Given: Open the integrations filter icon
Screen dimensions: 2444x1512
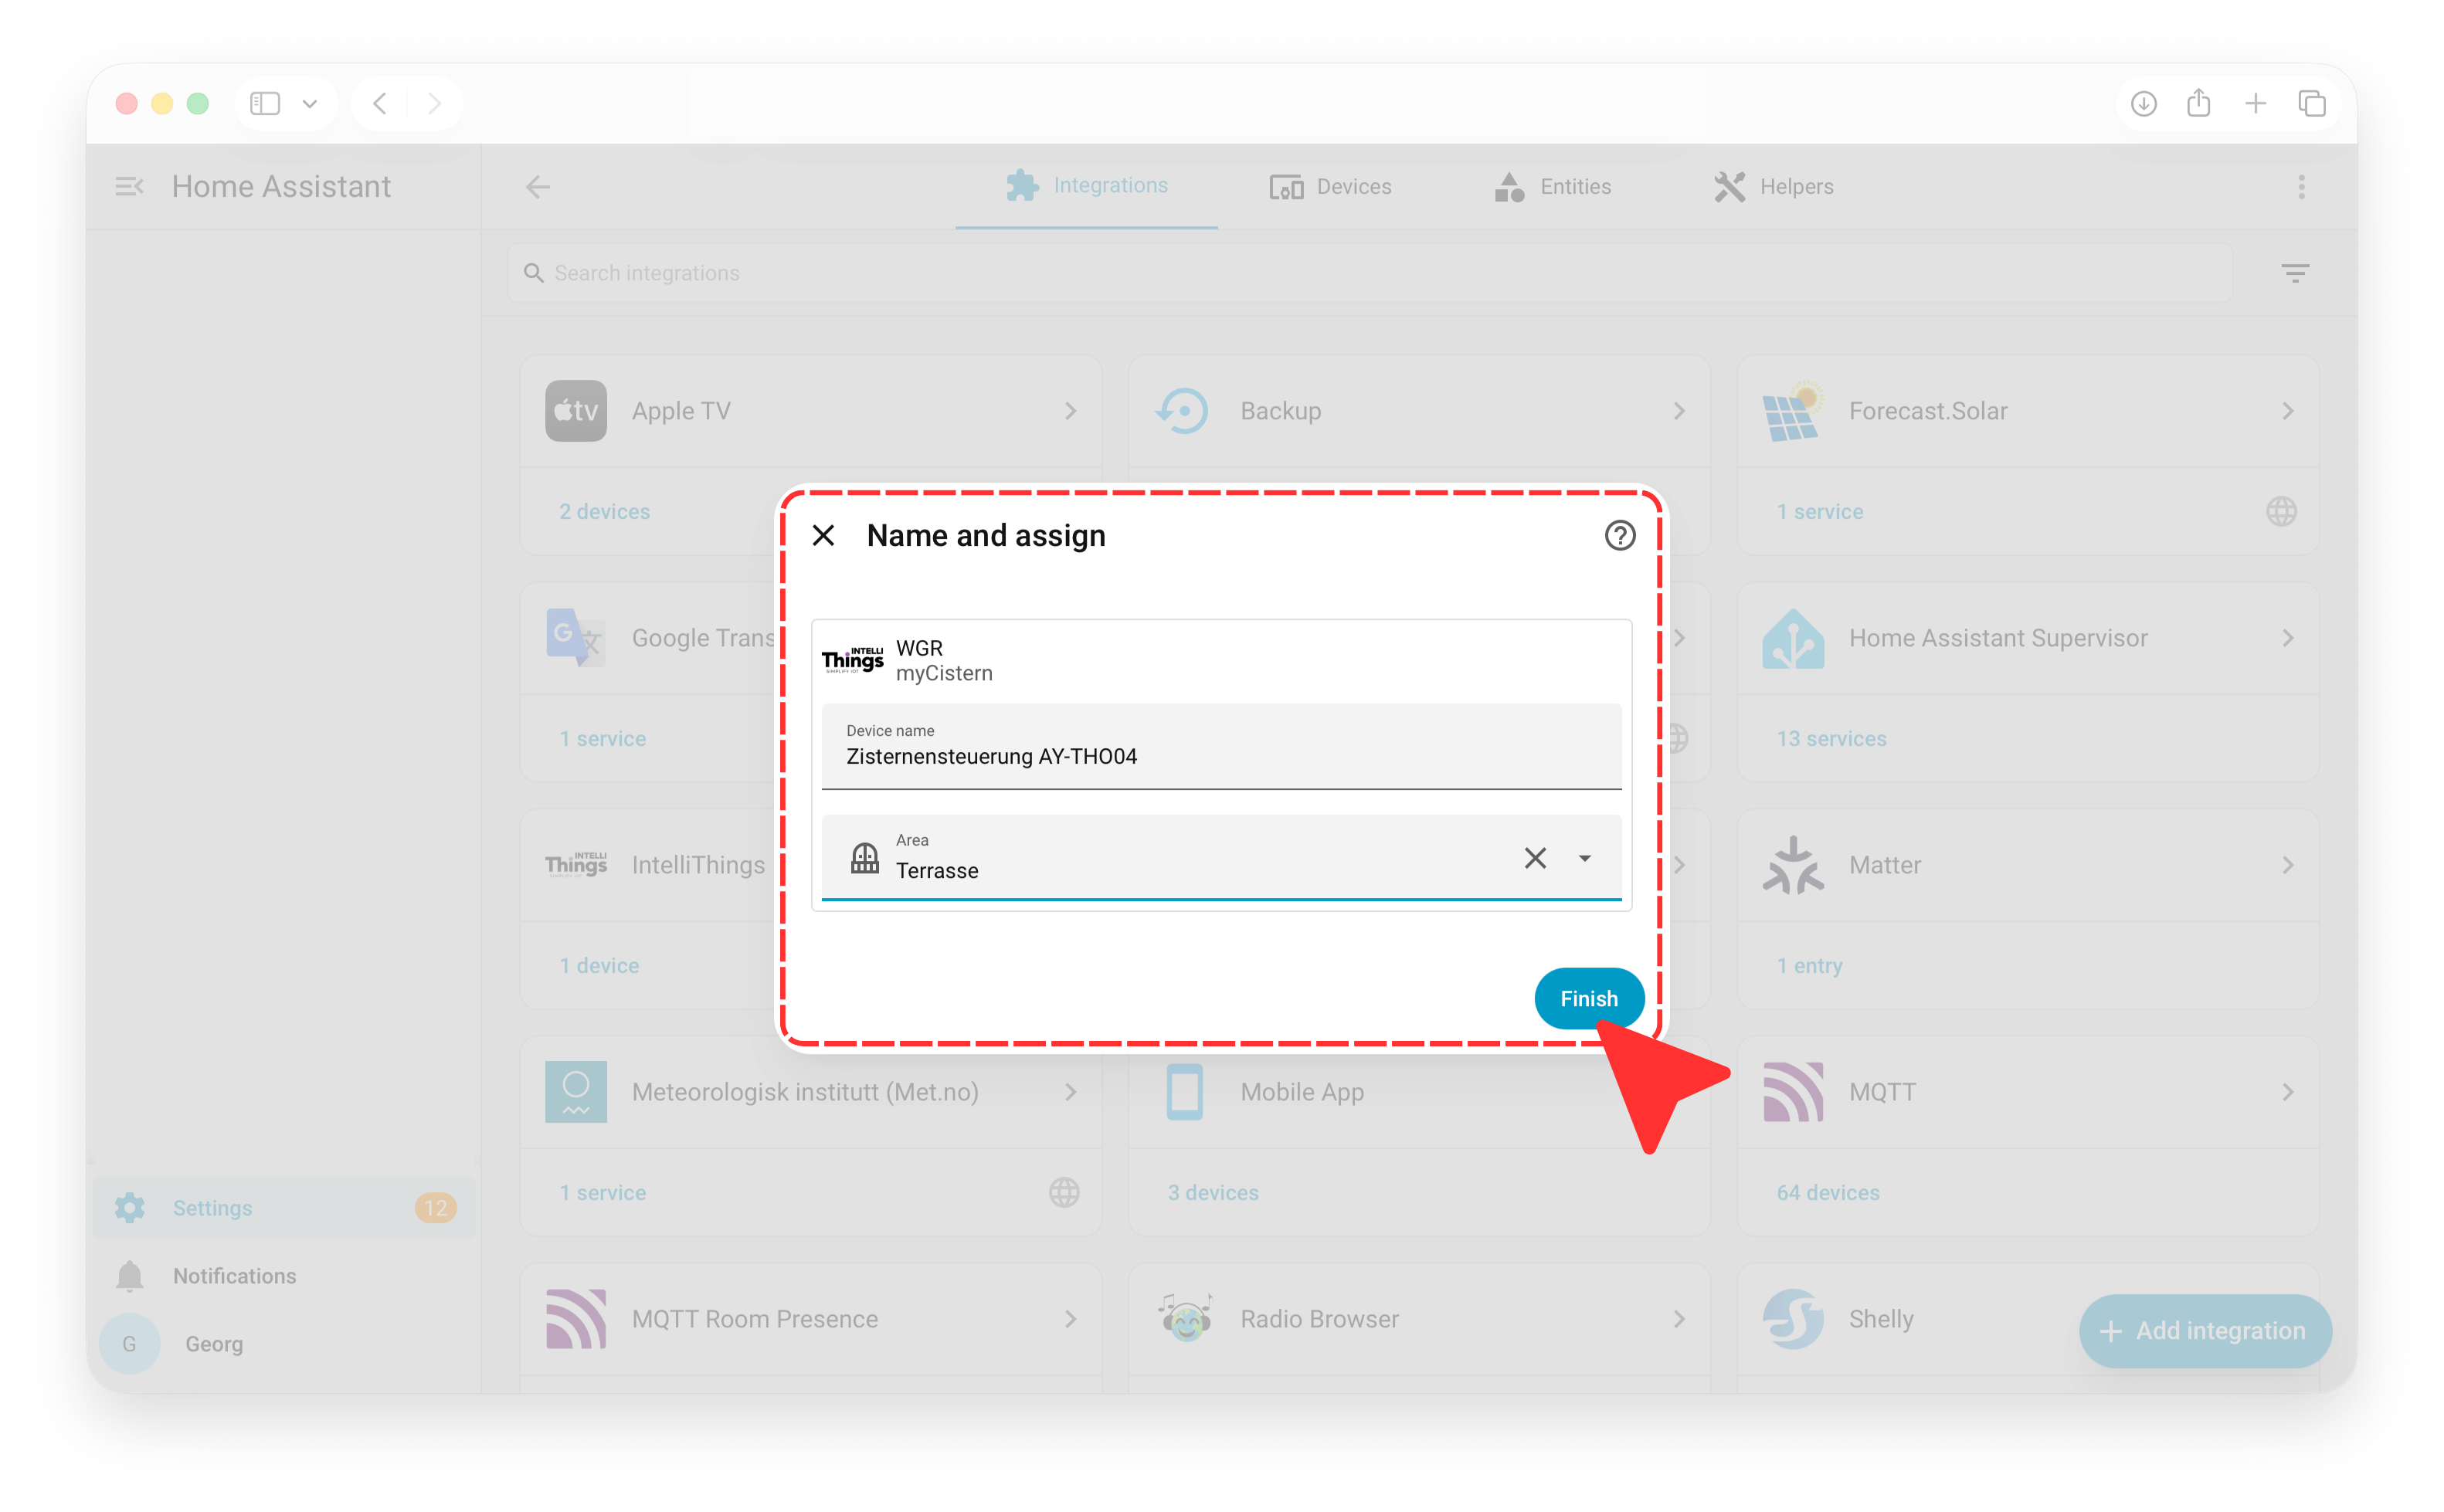Looking at the screenshot, I should (x=2294, y=273).
